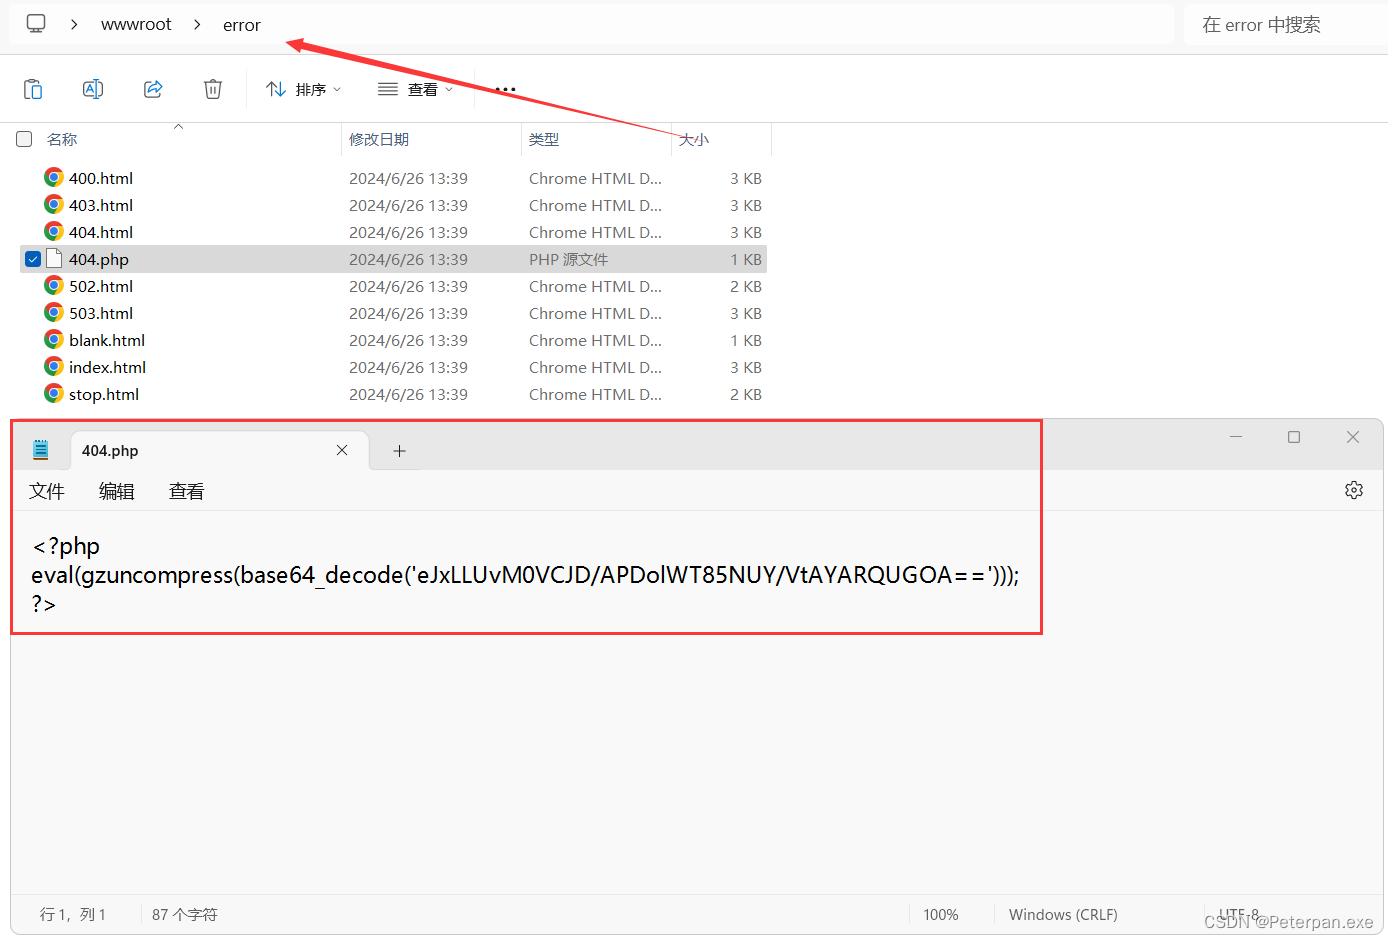Click the Chrome icon of 404.html

(x=54, y=231)
